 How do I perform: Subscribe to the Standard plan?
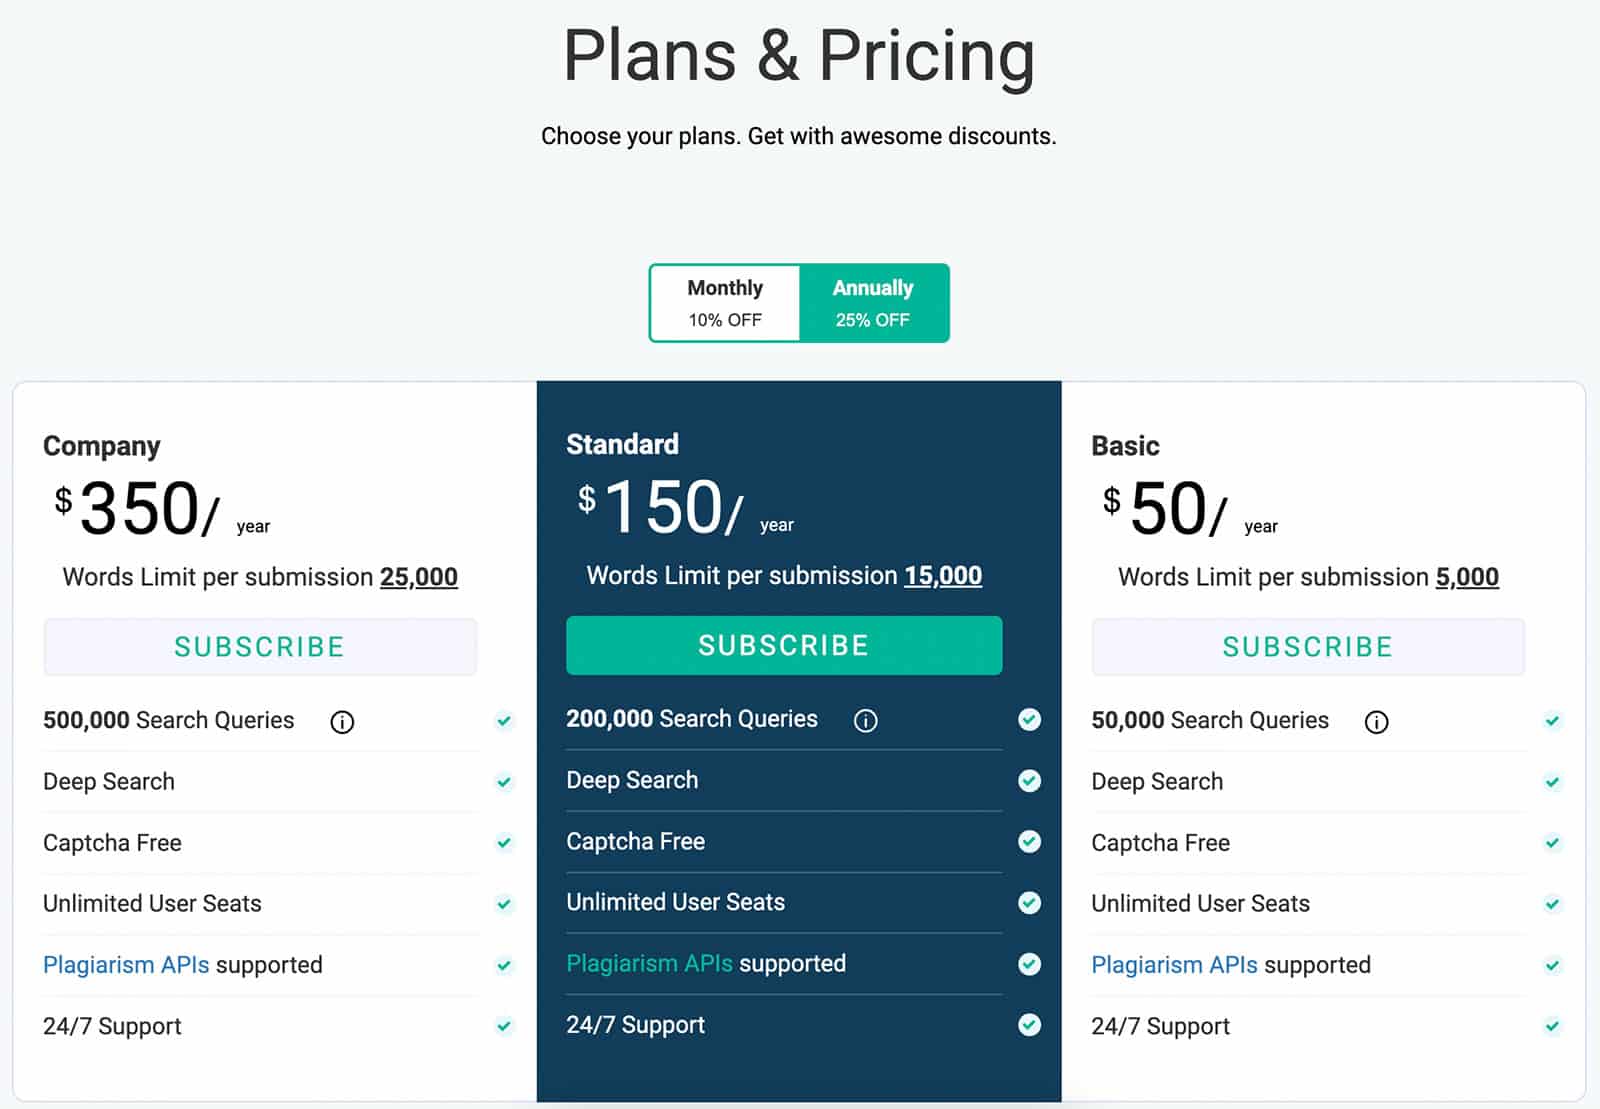784,646
